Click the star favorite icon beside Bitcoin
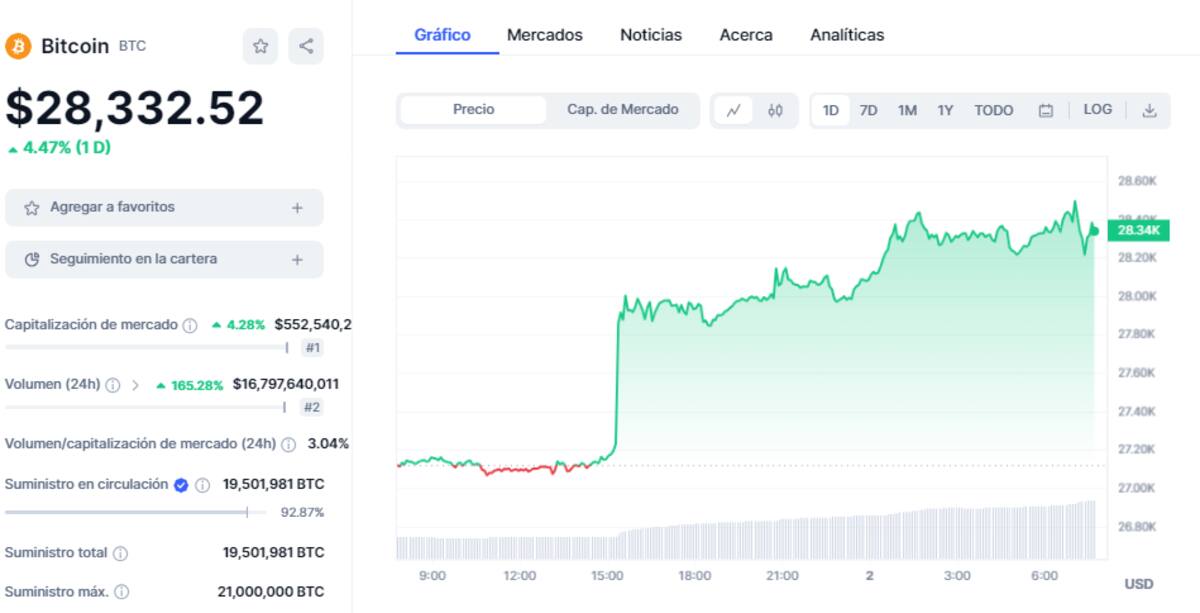 point(260,46)
